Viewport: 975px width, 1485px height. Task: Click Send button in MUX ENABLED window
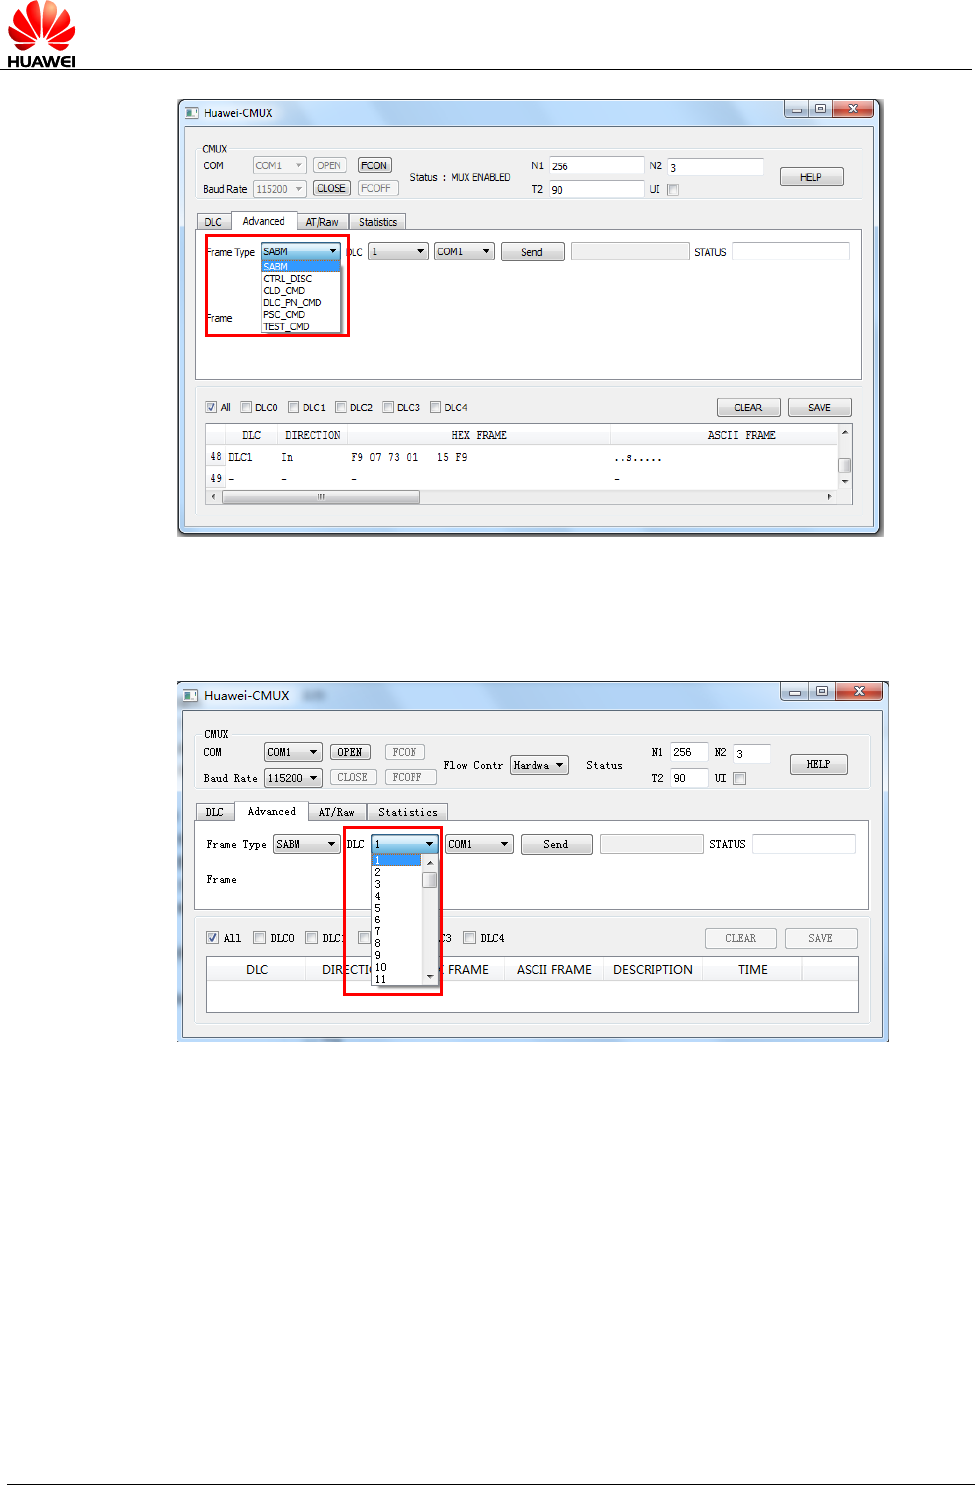coord(532,252)
